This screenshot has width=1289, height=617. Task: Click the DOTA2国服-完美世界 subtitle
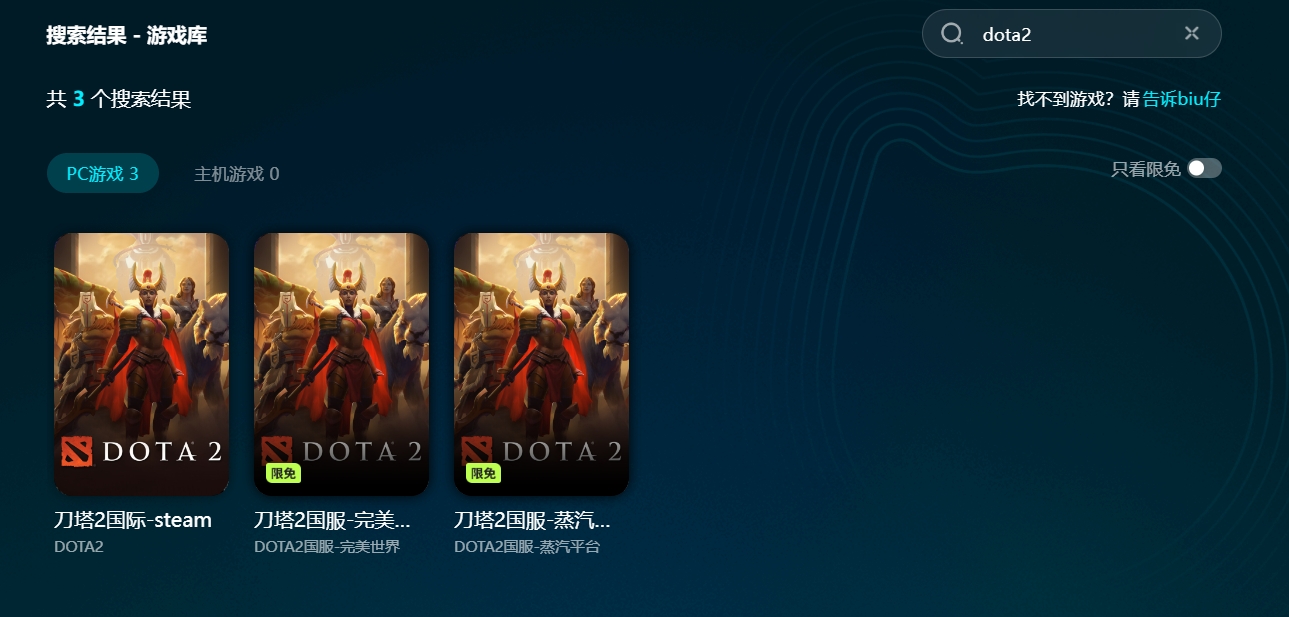(327, 547)
